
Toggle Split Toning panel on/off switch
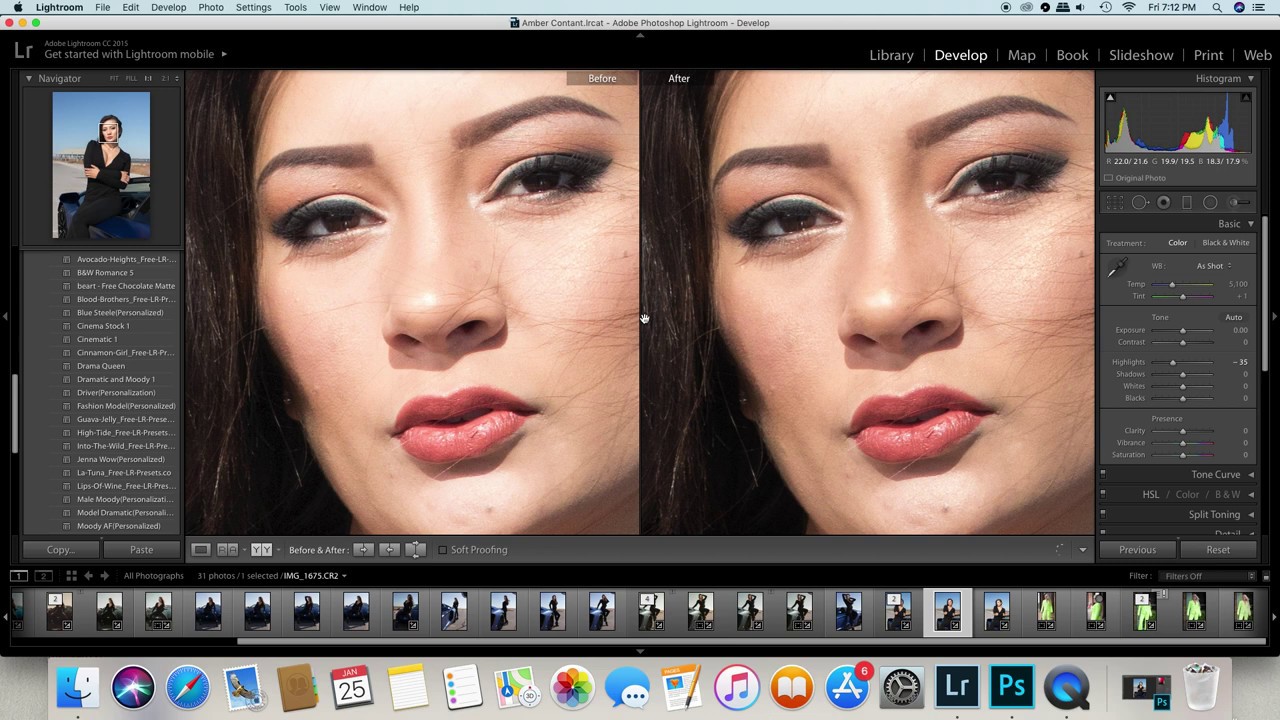click(x=1103, y=514)
